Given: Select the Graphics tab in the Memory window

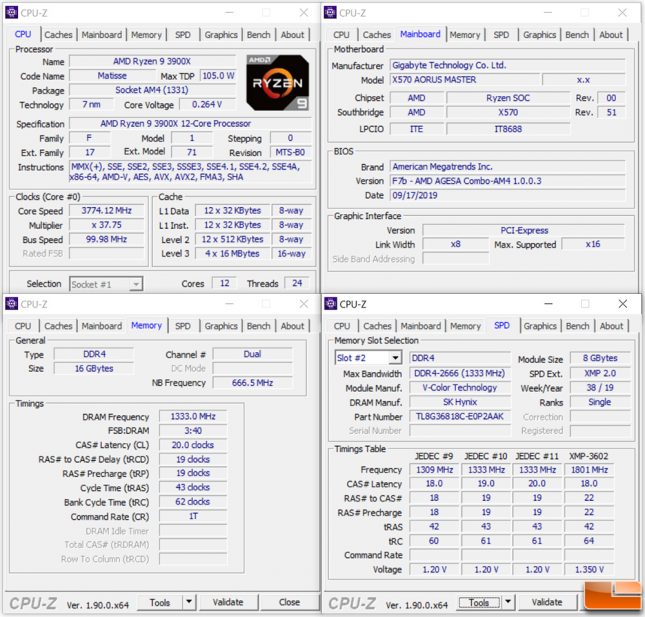Looking at the screenshot, I should click(221, 326).
